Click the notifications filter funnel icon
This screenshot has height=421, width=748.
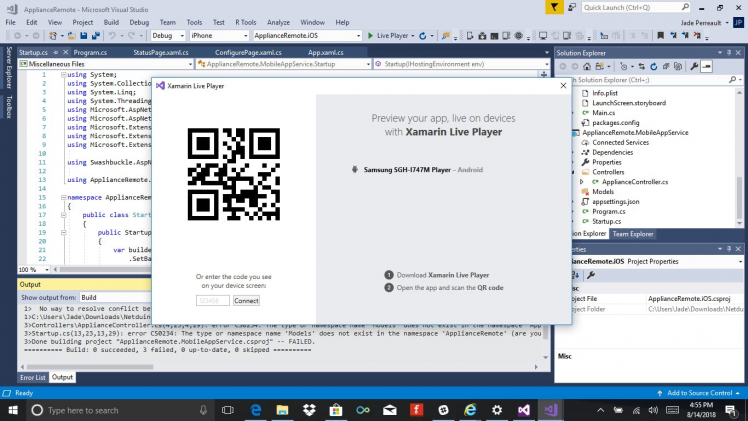click(x=555, y=6)
